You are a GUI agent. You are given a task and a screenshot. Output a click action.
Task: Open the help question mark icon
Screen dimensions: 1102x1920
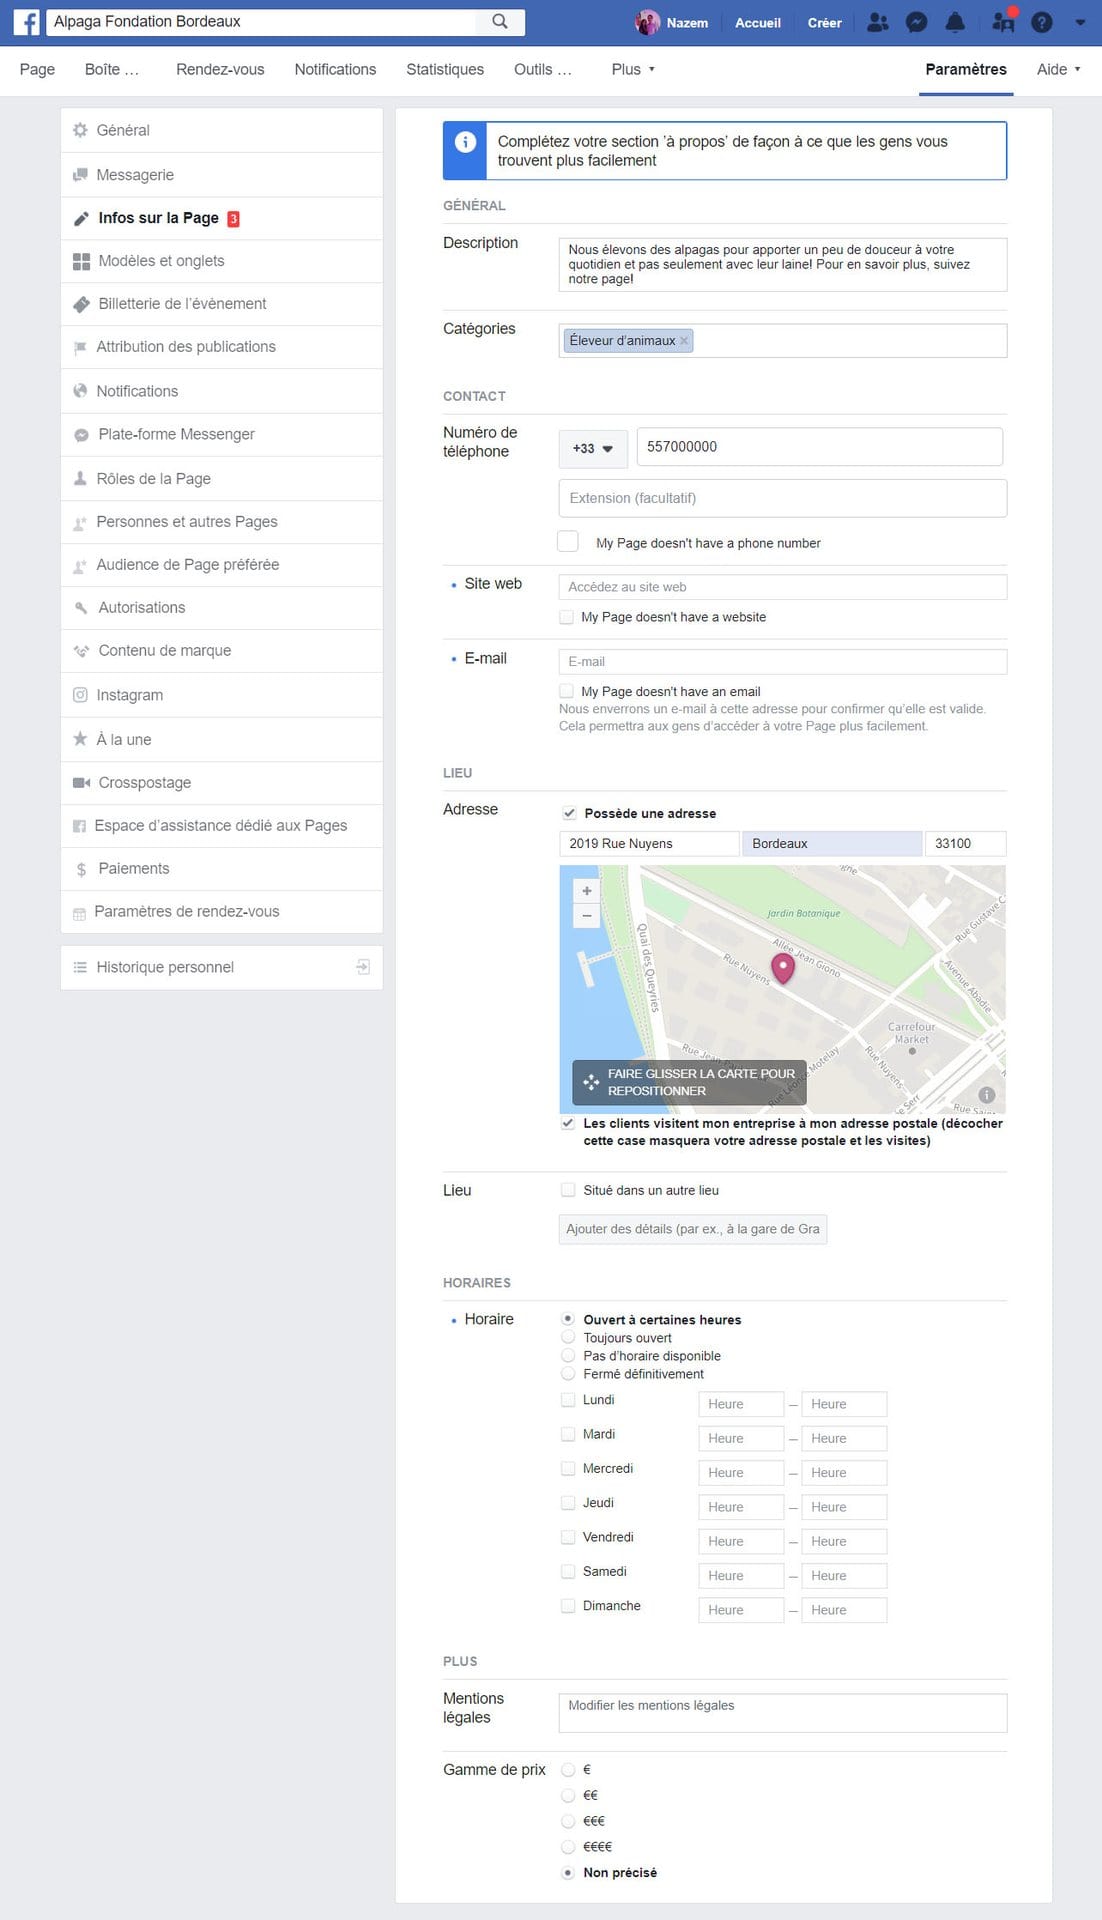click(1042, 22)
